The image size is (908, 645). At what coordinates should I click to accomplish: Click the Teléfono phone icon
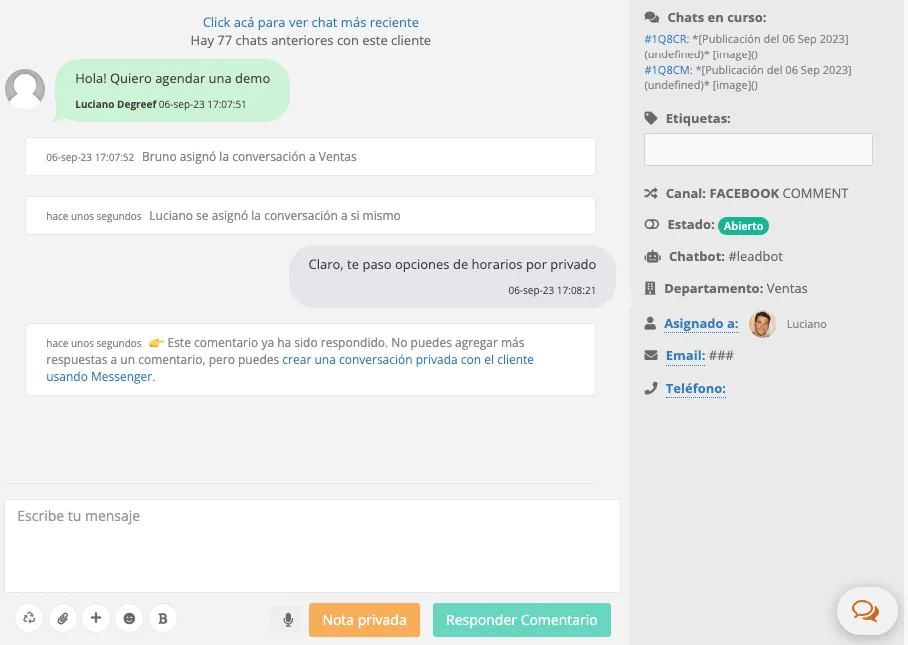tap(651, 388)
